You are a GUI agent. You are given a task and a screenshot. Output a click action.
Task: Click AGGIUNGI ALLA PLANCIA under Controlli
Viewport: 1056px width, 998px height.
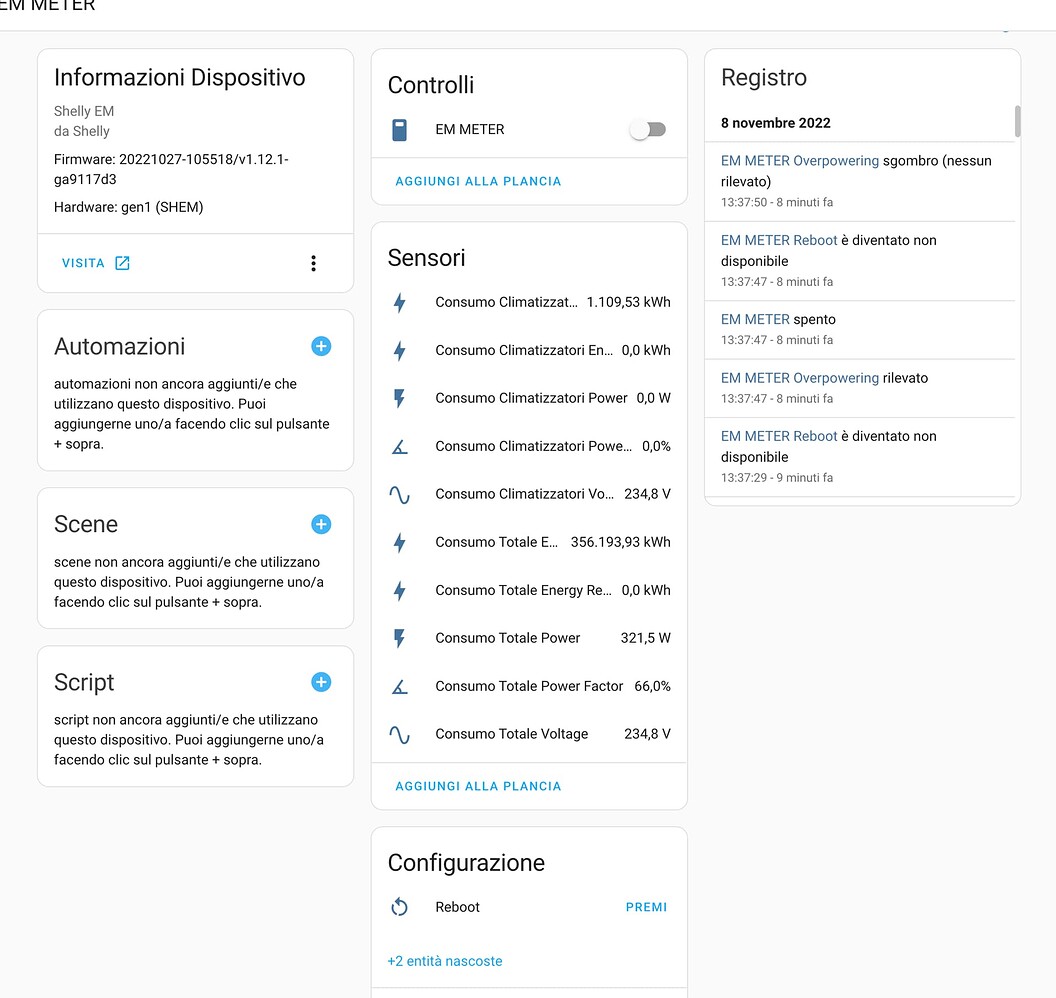[478, 181]
